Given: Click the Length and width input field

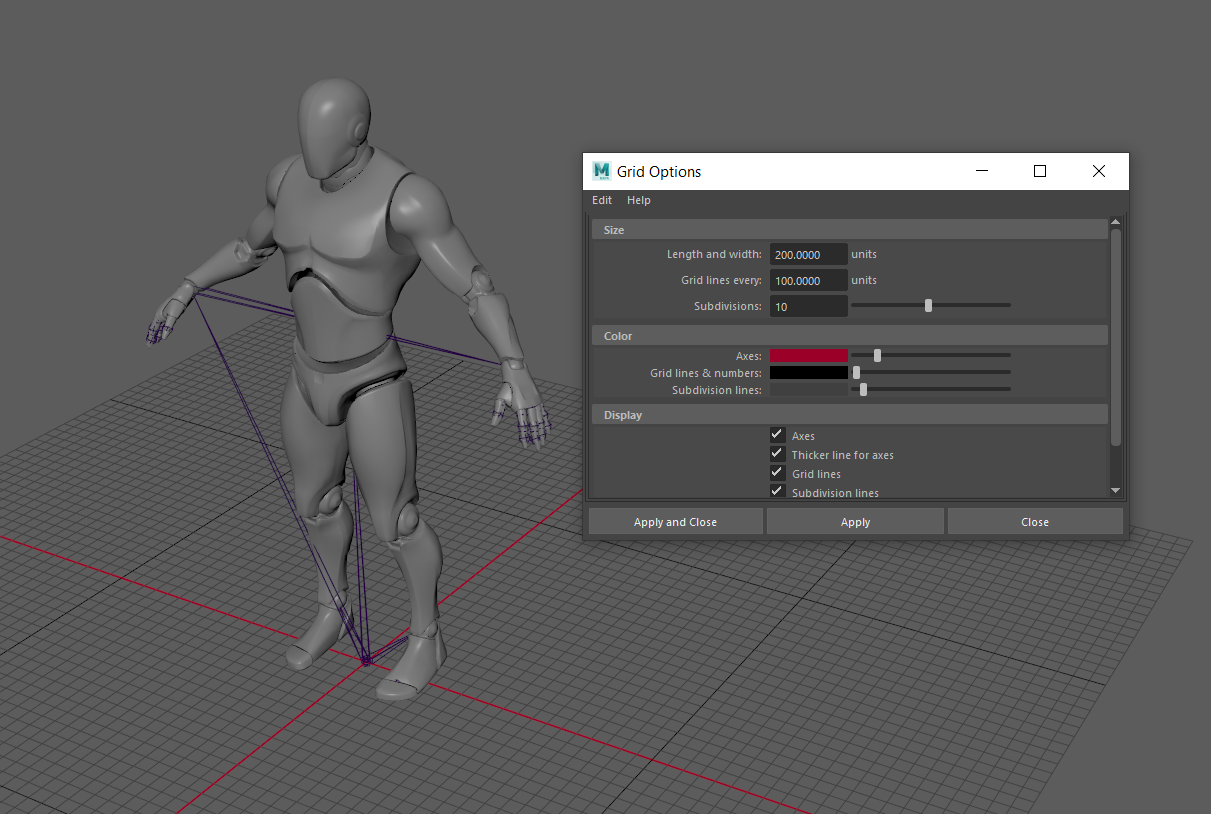Looking at the screenshot, I should (808, 255).
